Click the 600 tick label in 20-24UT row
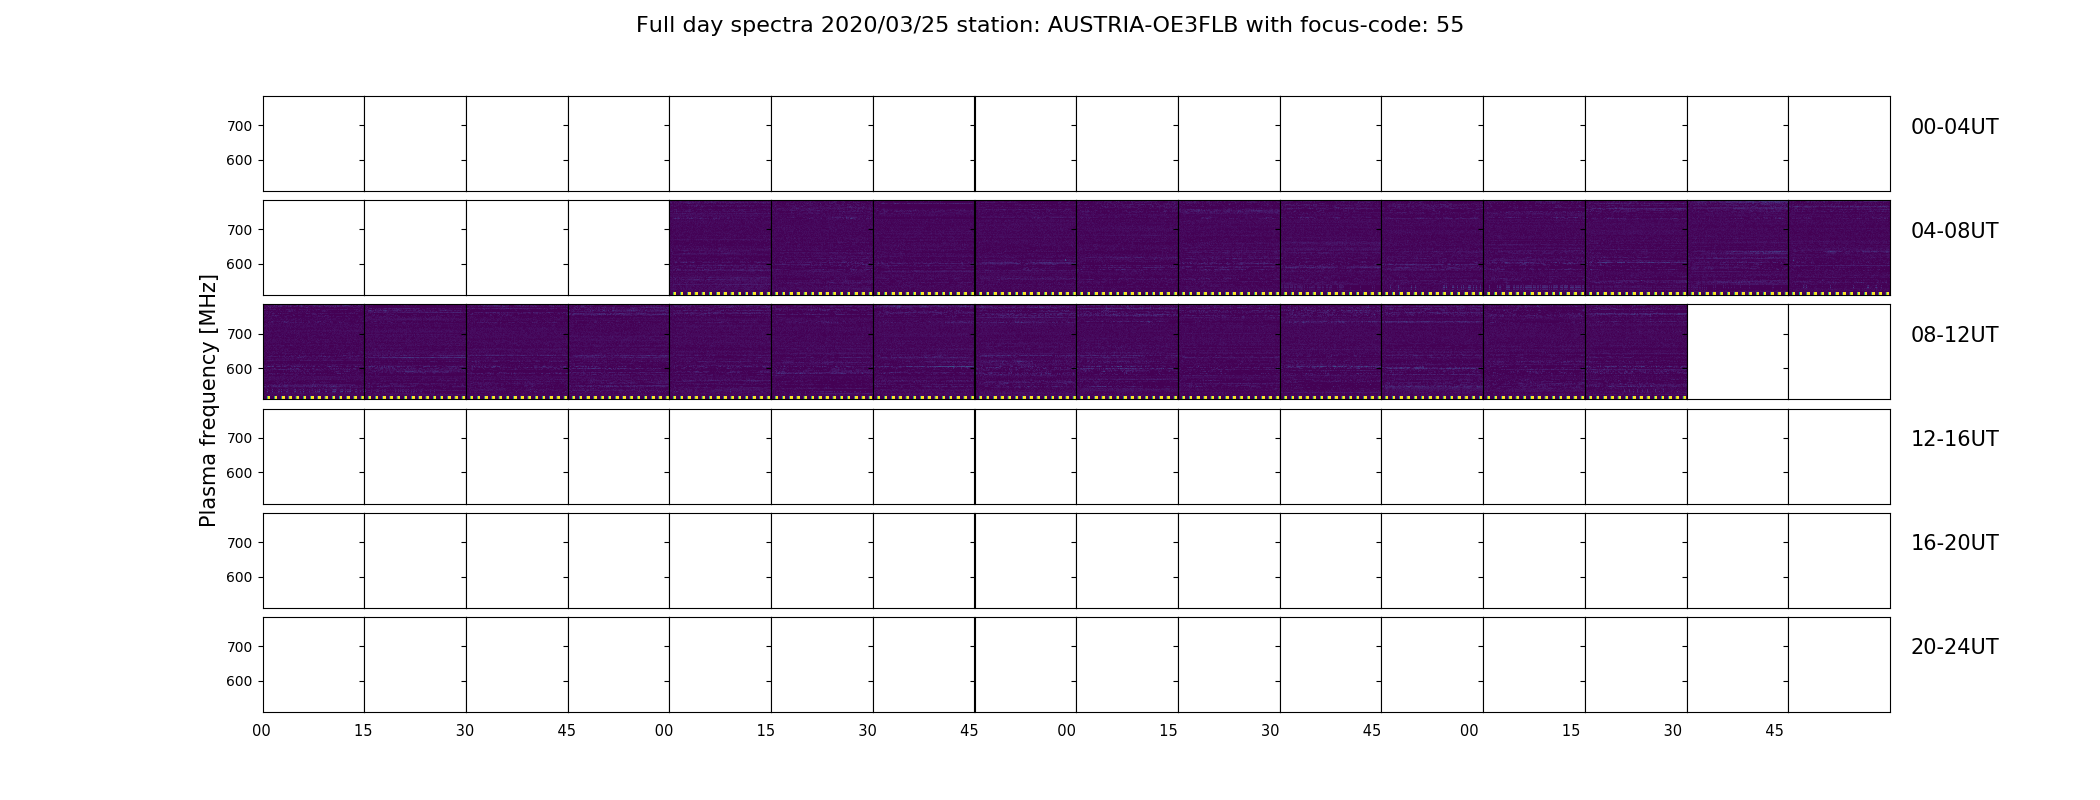 coord(239,681)
